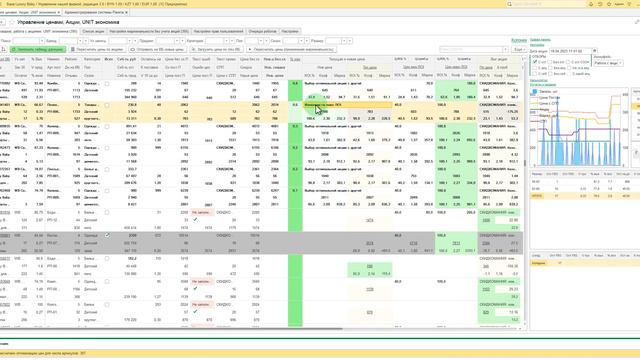Expand the Бренд filter dropdown

point(80,41)
